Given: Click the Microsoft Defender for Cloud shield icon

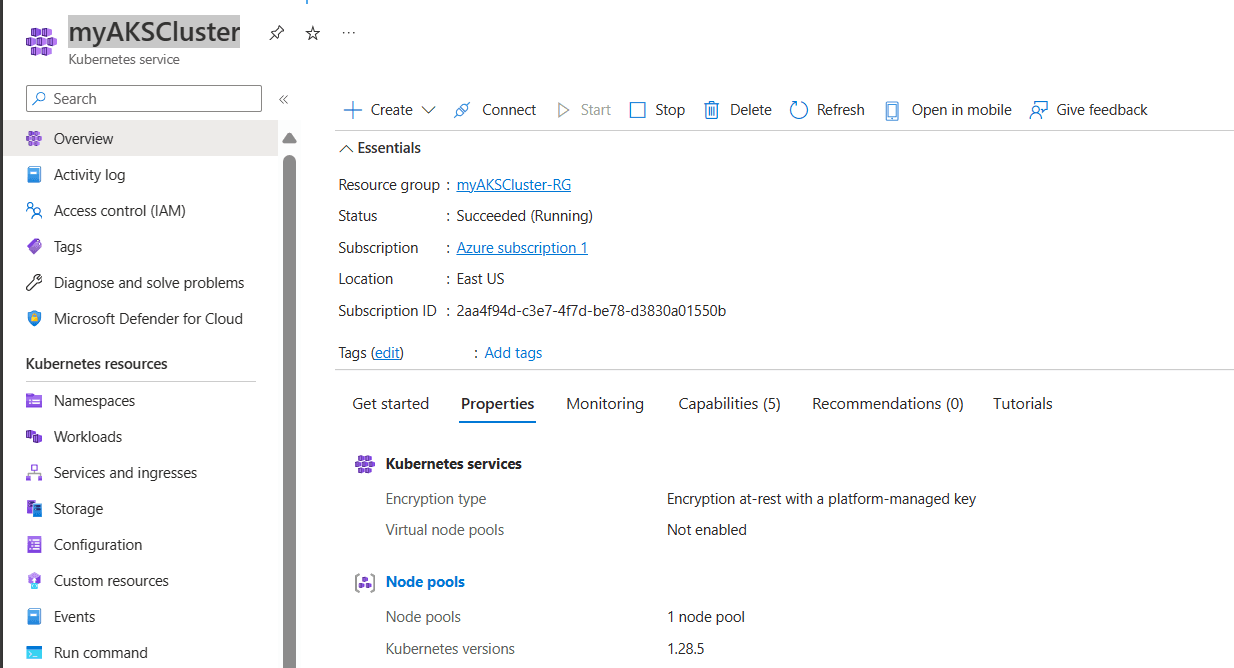Looking at the screenshot, I should 35,319.
